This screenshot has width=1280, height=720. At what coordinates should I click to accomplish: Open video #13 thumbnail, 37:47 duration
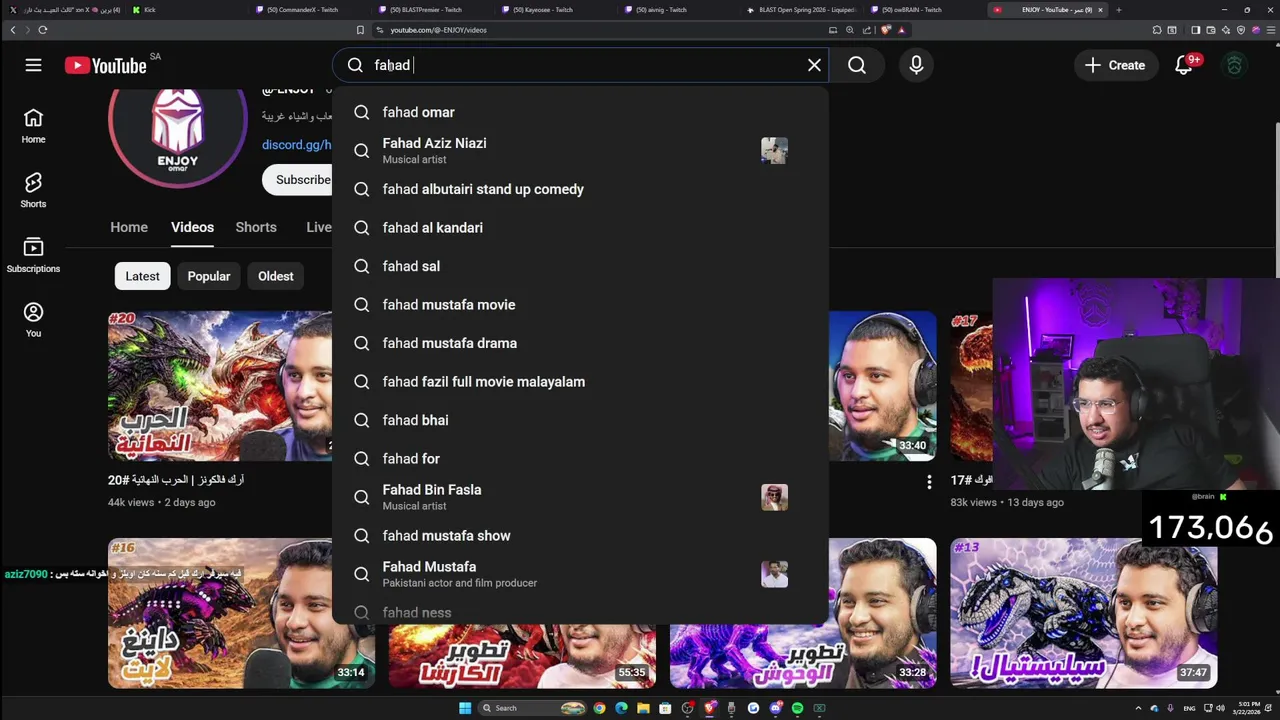coord(1084,613)
